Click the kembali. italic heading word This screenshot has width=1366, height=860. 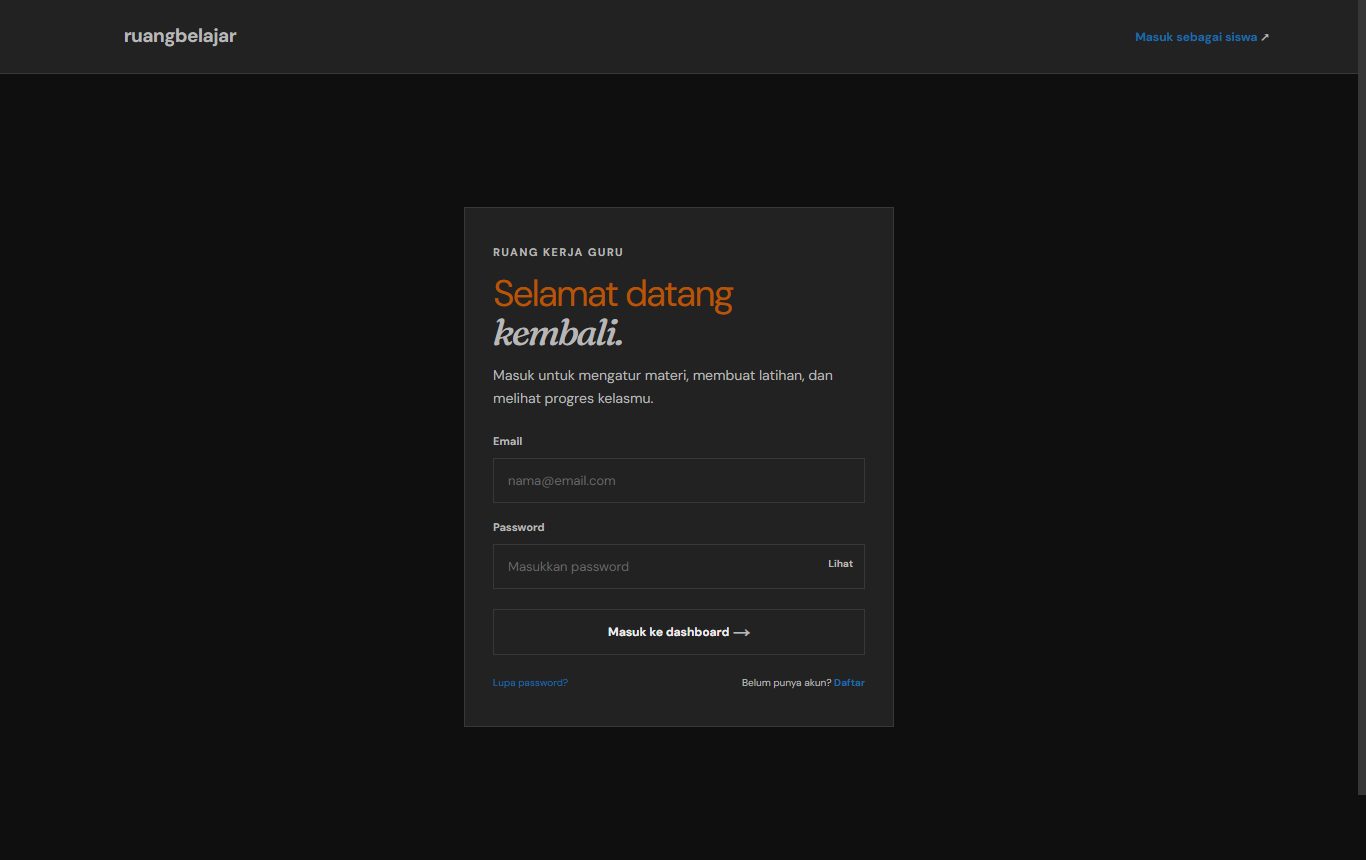[558, 333]
